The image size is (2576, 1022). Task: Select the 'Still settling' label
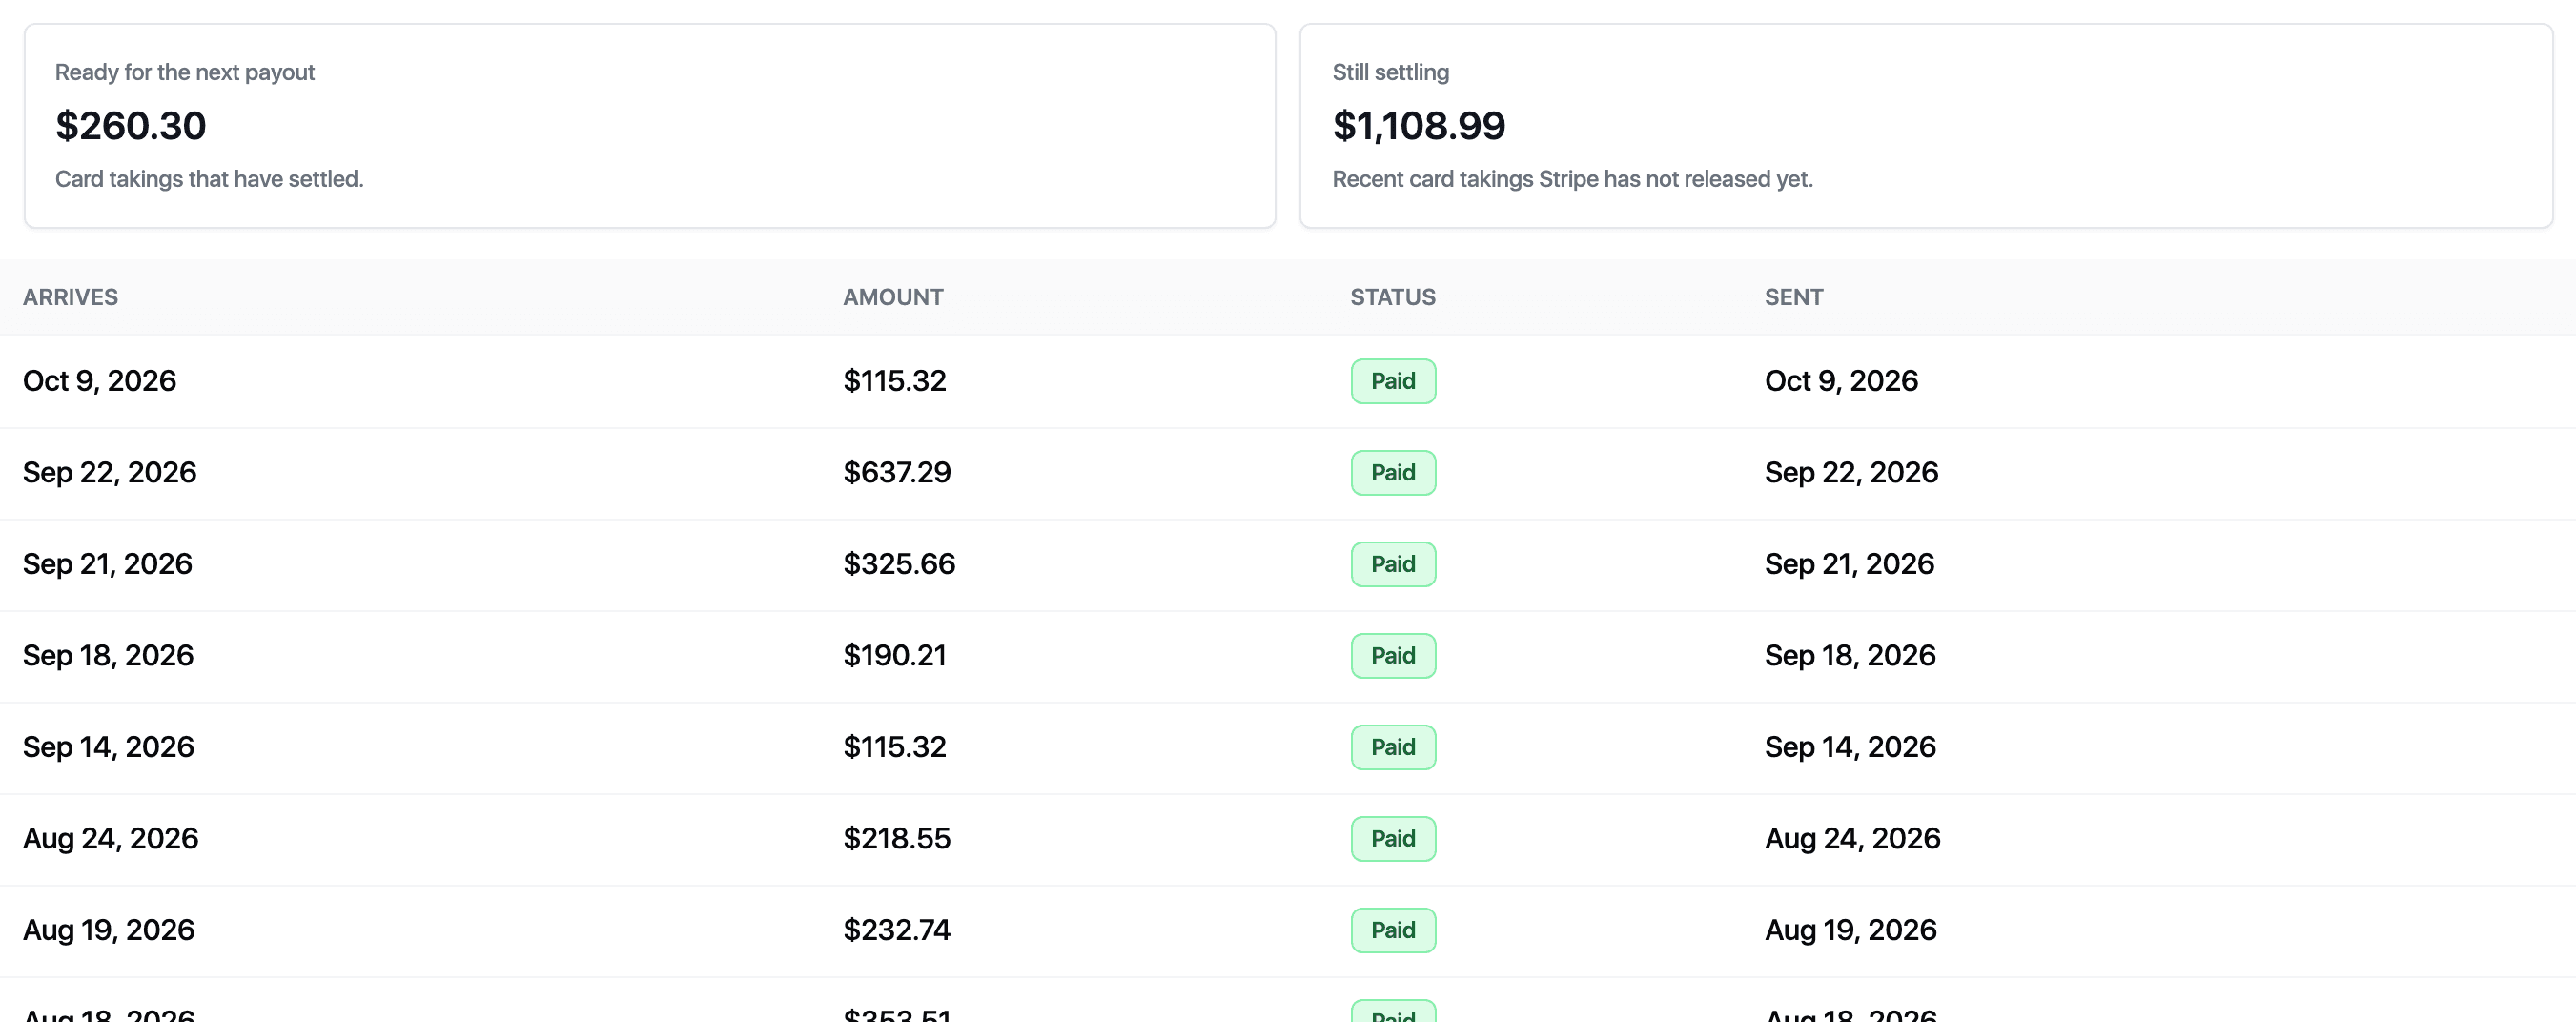[1390, 72]
